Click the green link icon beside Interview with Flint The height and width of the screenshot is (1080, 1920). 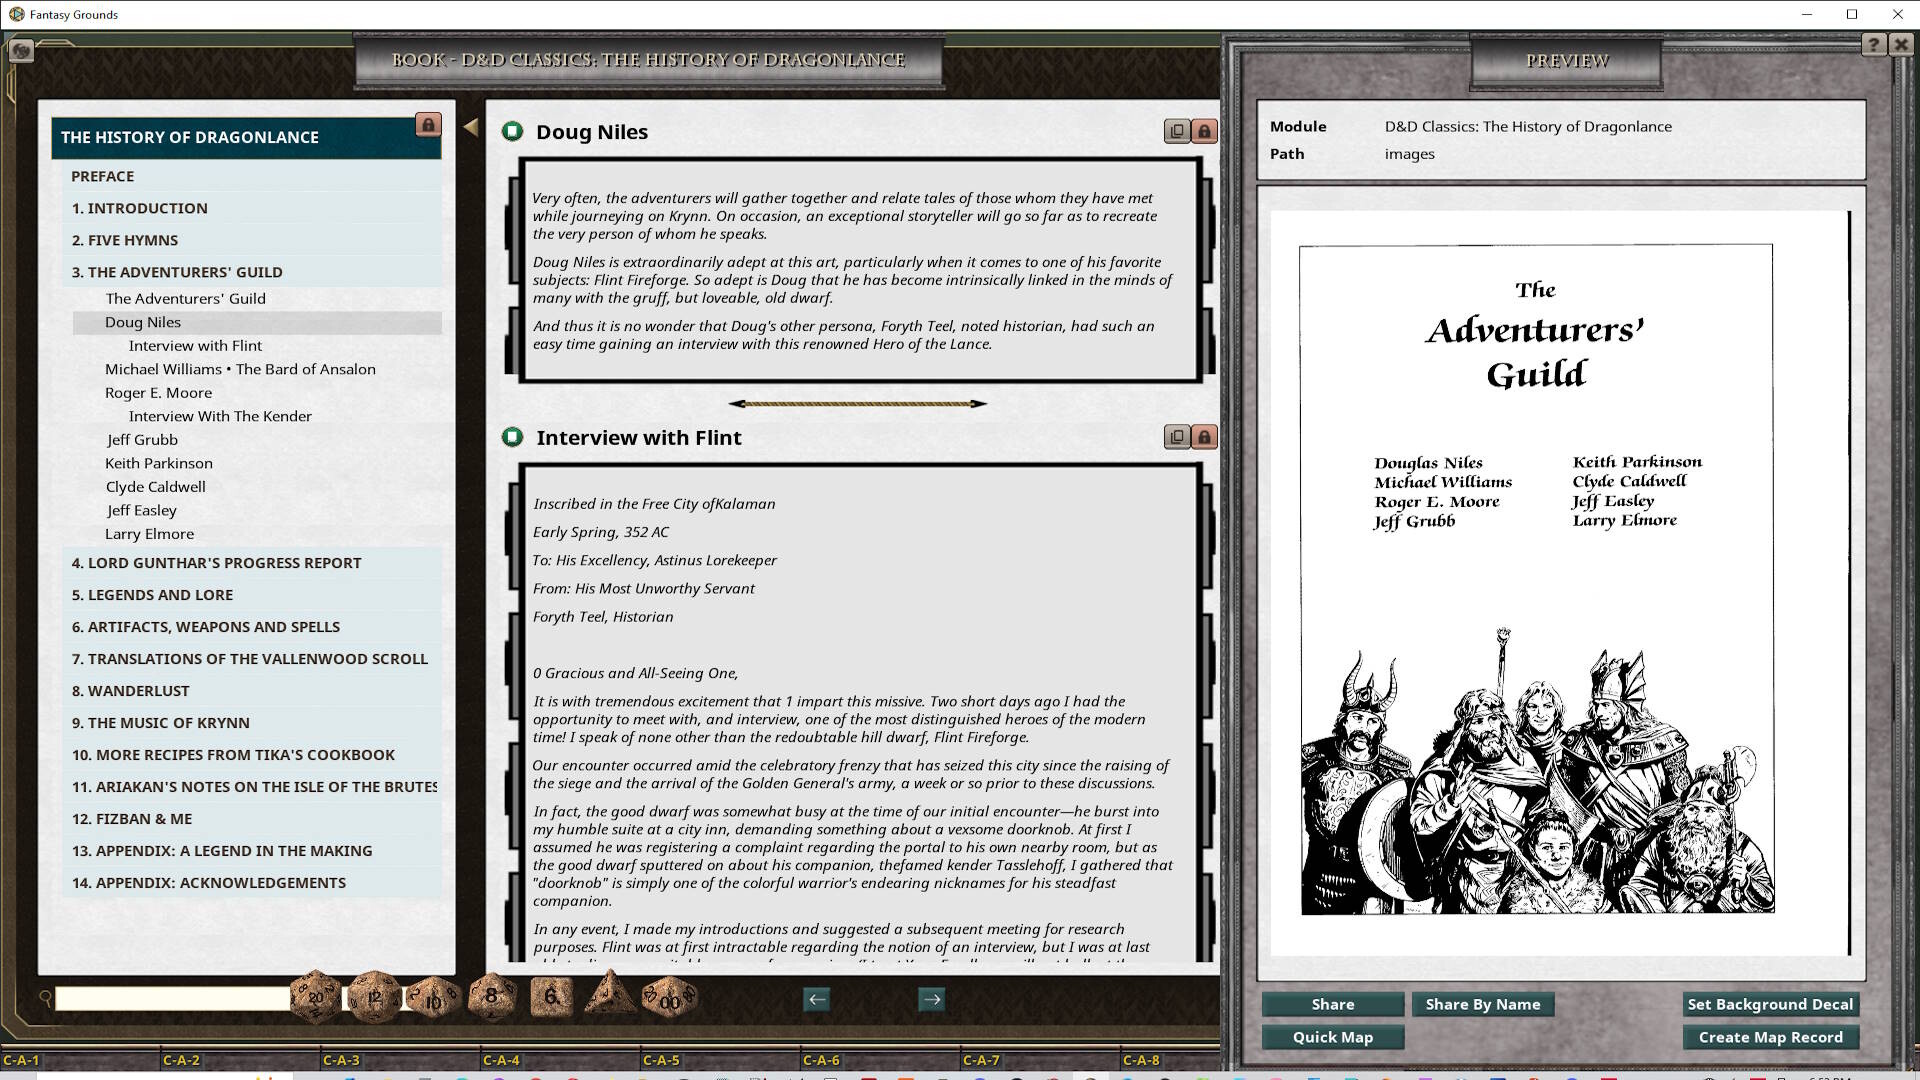point(512,437)
